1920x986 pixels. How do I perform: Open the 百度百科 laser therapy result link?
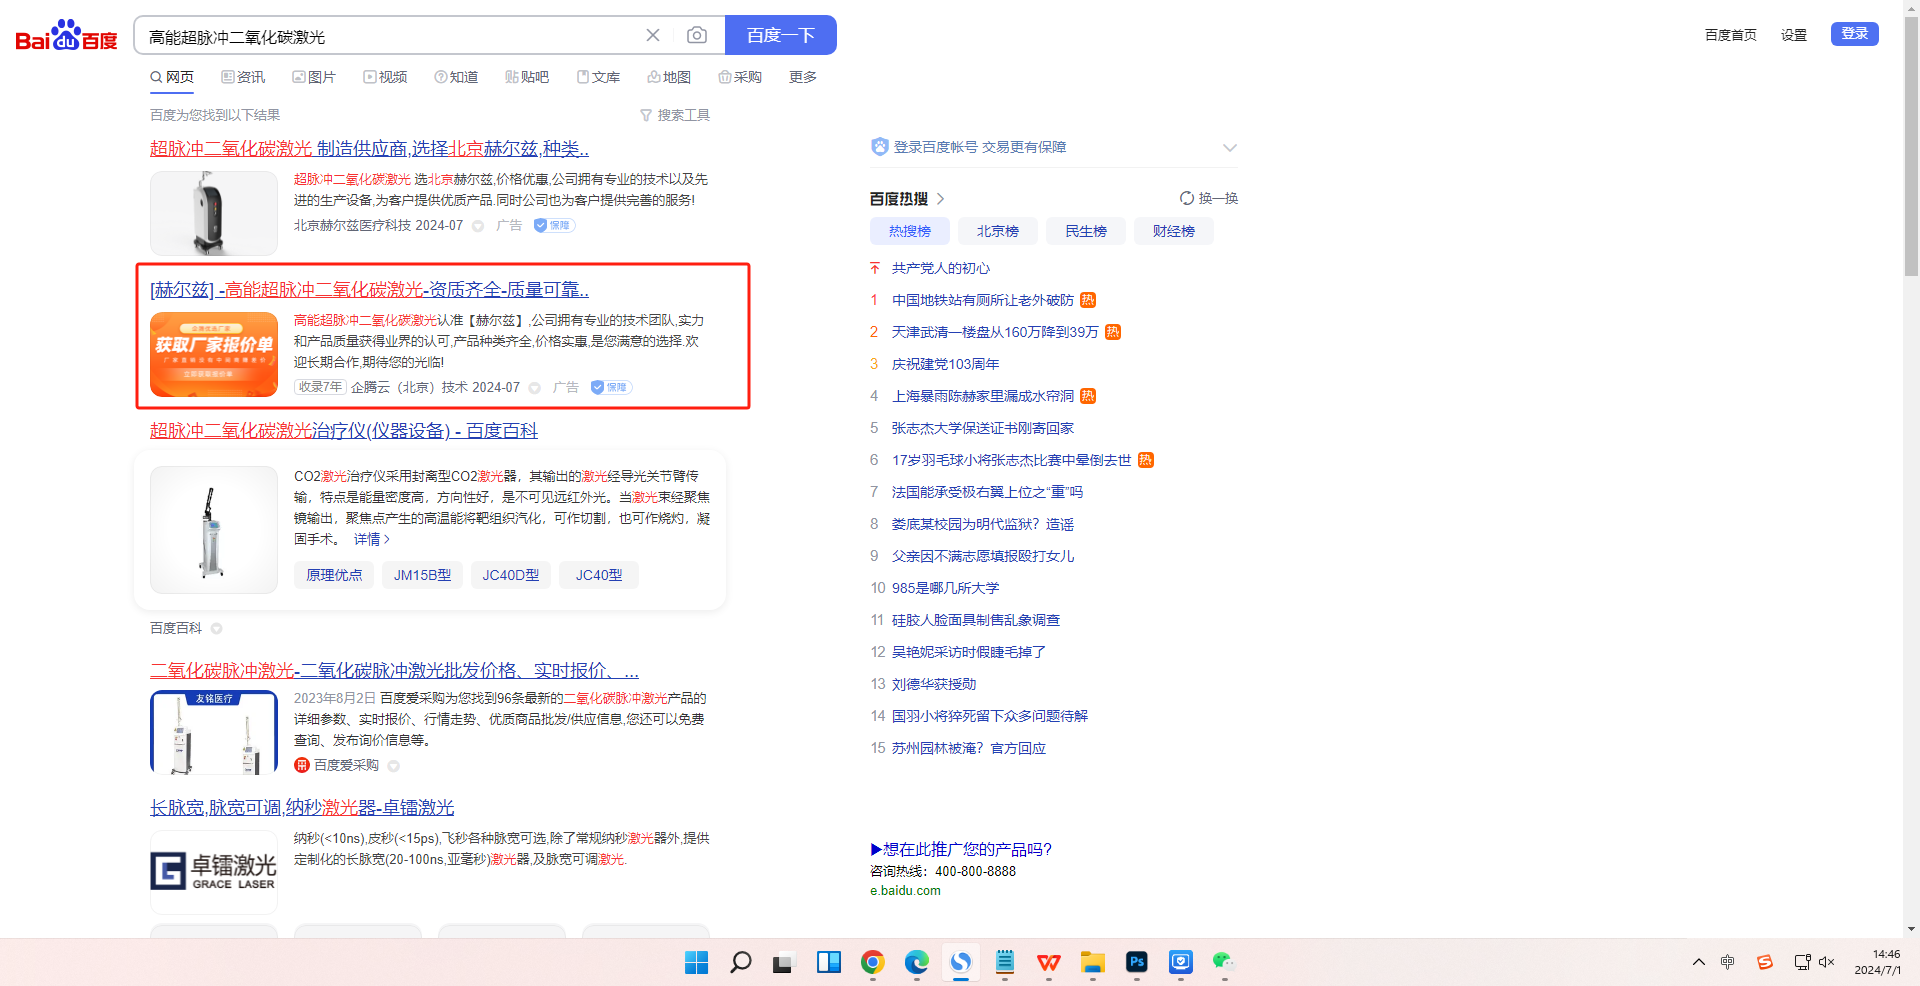(x=343, y=431)
